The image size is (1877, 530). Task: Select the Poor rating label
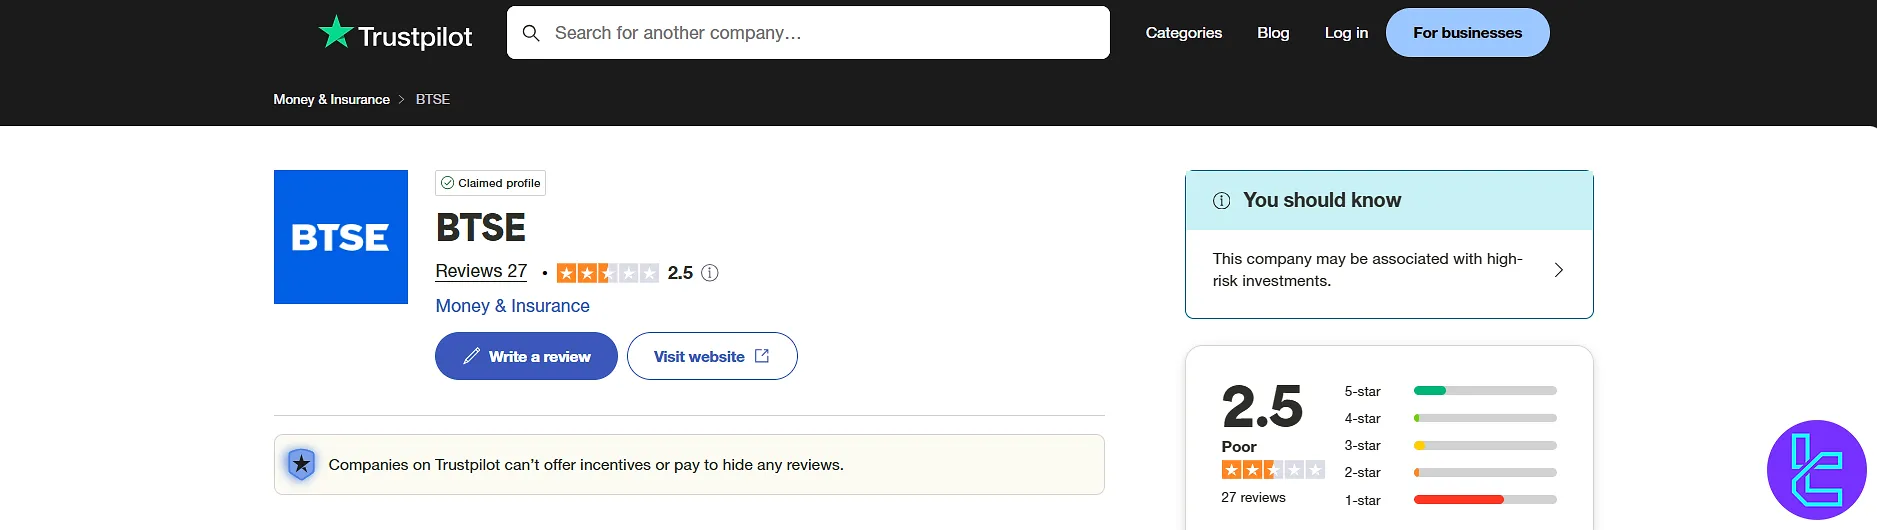coord(1239,447)
